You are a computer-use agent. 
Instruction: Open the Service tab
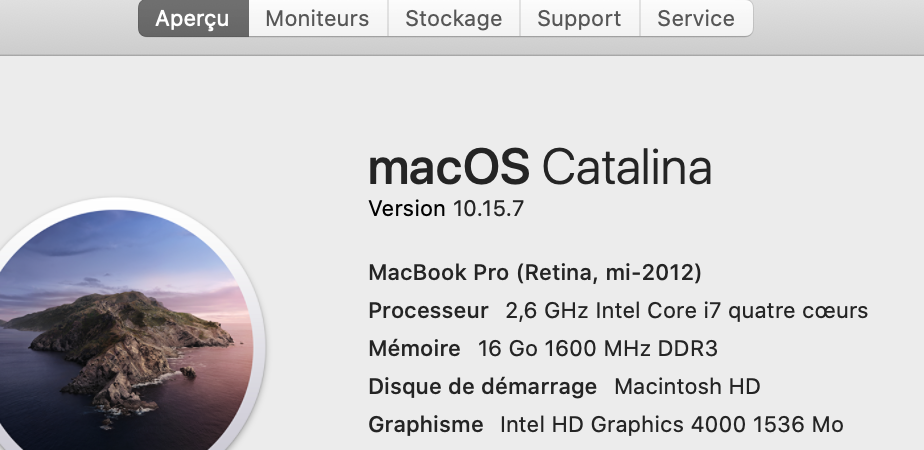(x=695, y=18)
